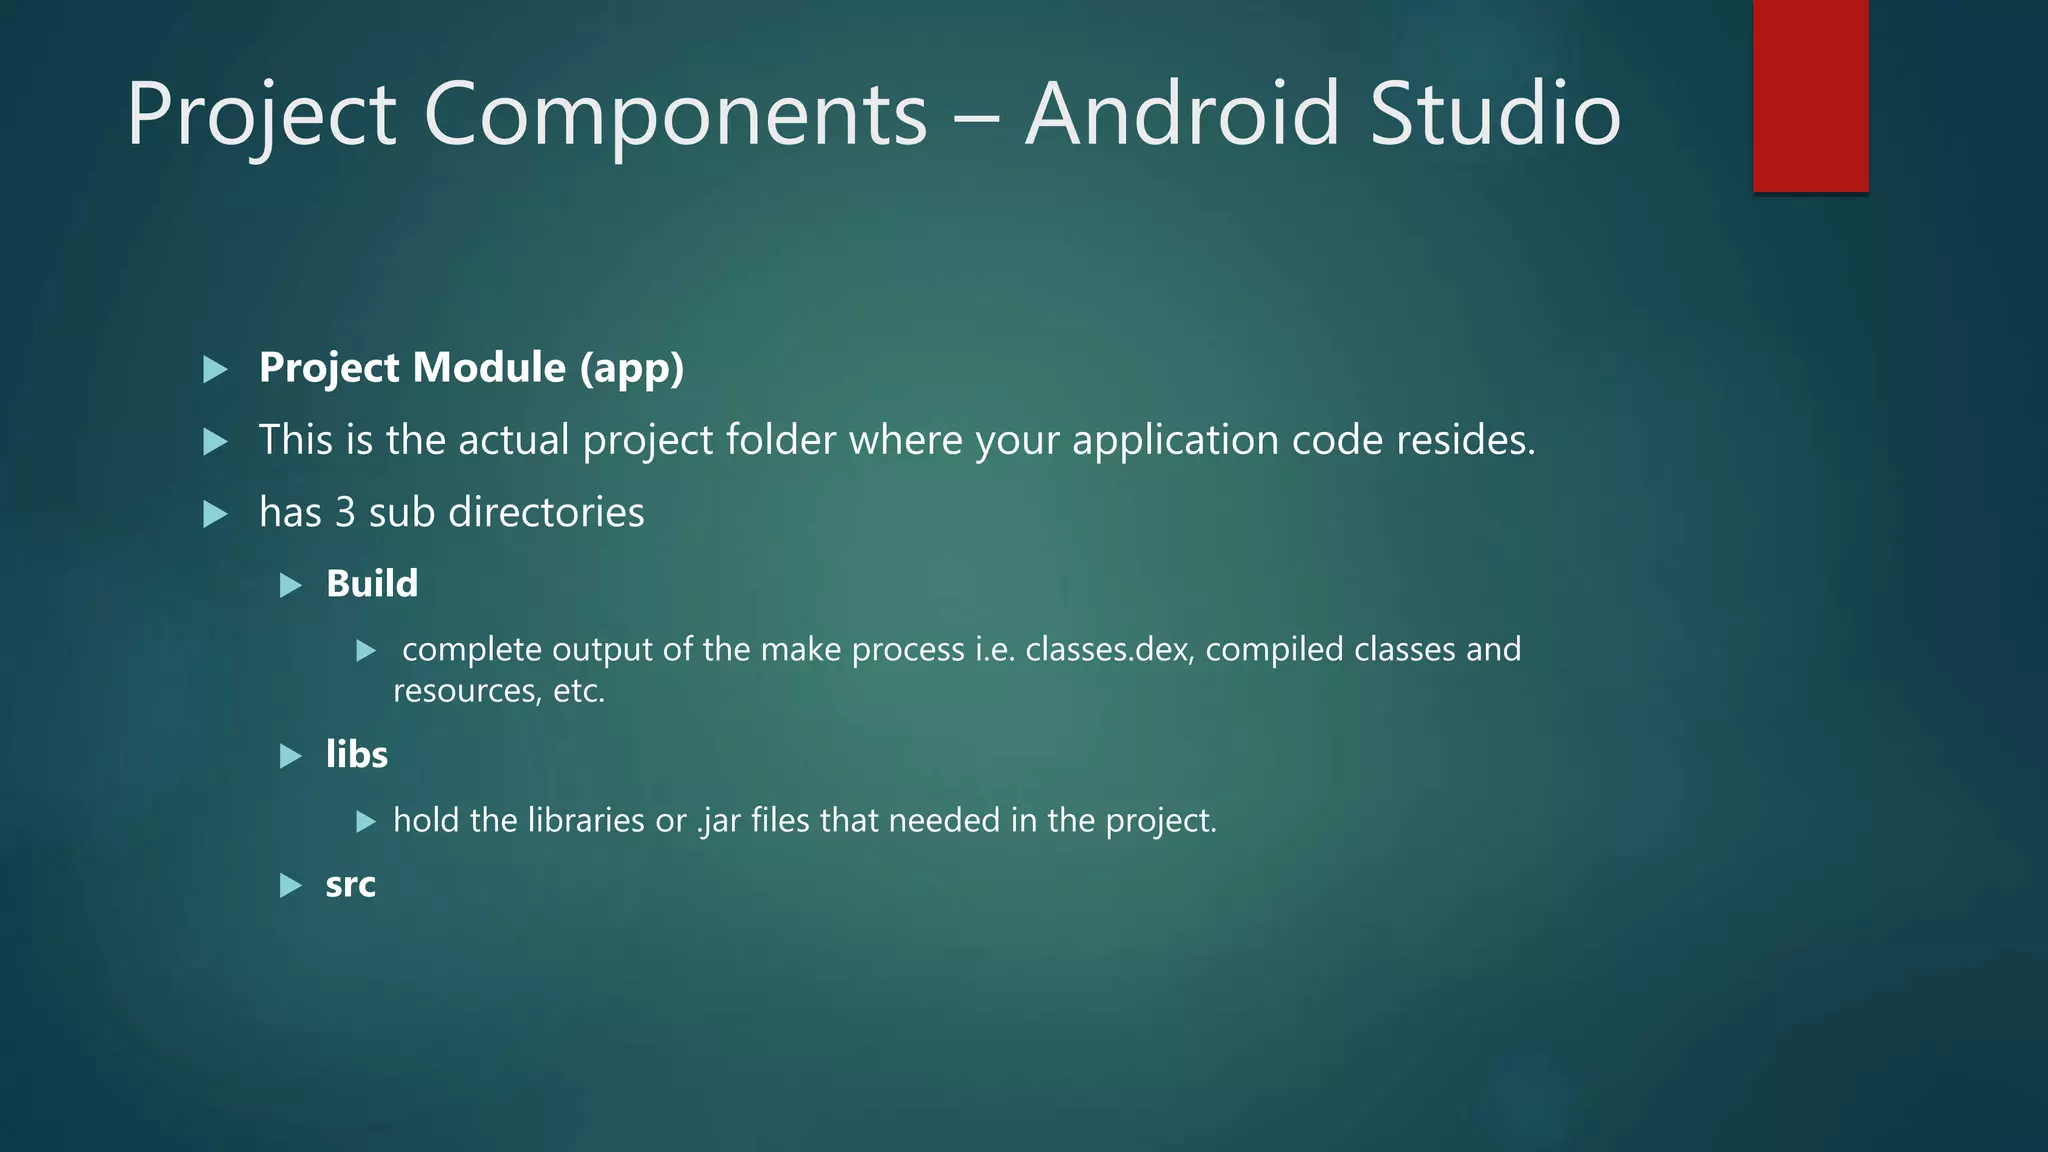This screenshot has height=1152, width=2048.
Task: Click the arrow bullet beside "libs"
Action: tap(291, 756)
